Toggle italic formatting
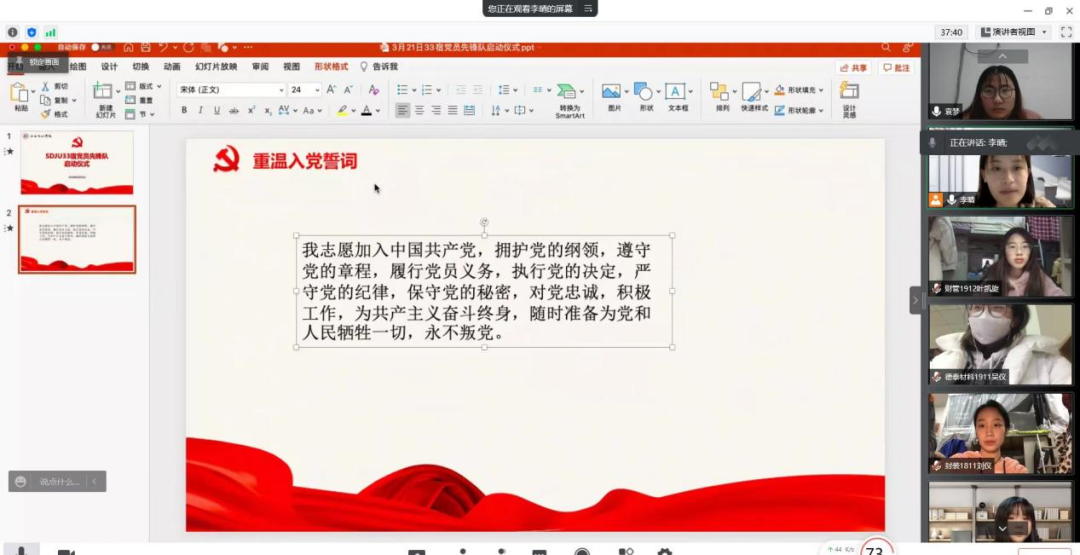This screenshot has height=555, width=1080. [x=200, y=110]
